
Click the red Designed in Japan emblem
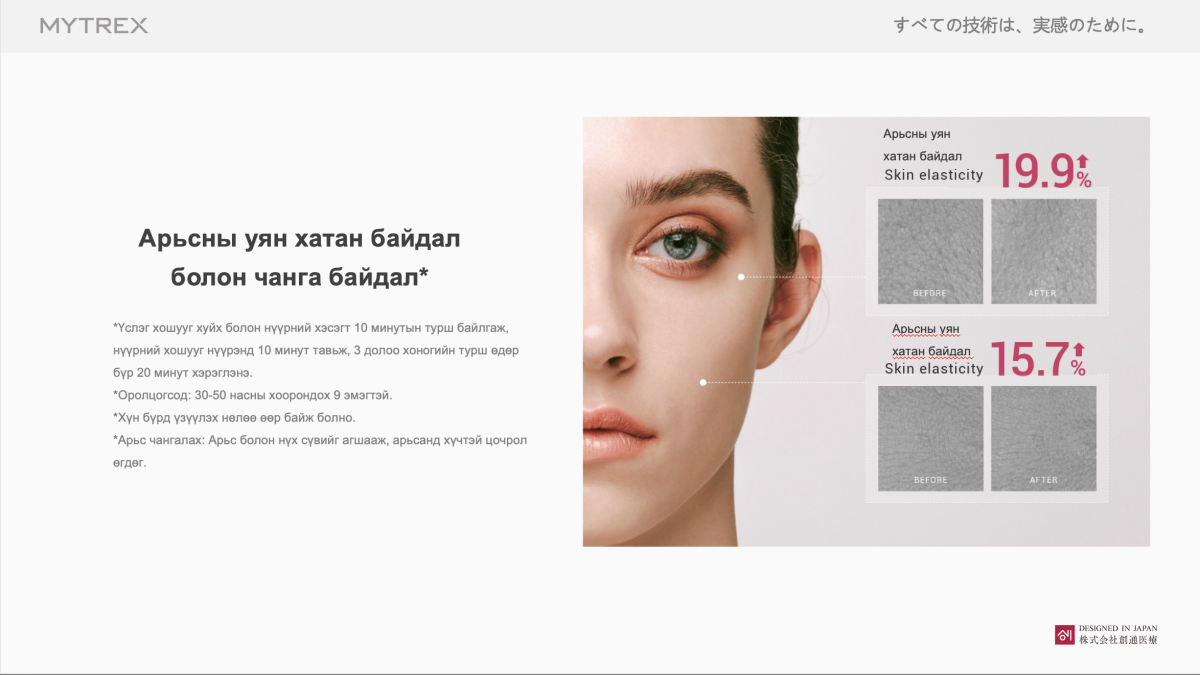[1064, 634]
